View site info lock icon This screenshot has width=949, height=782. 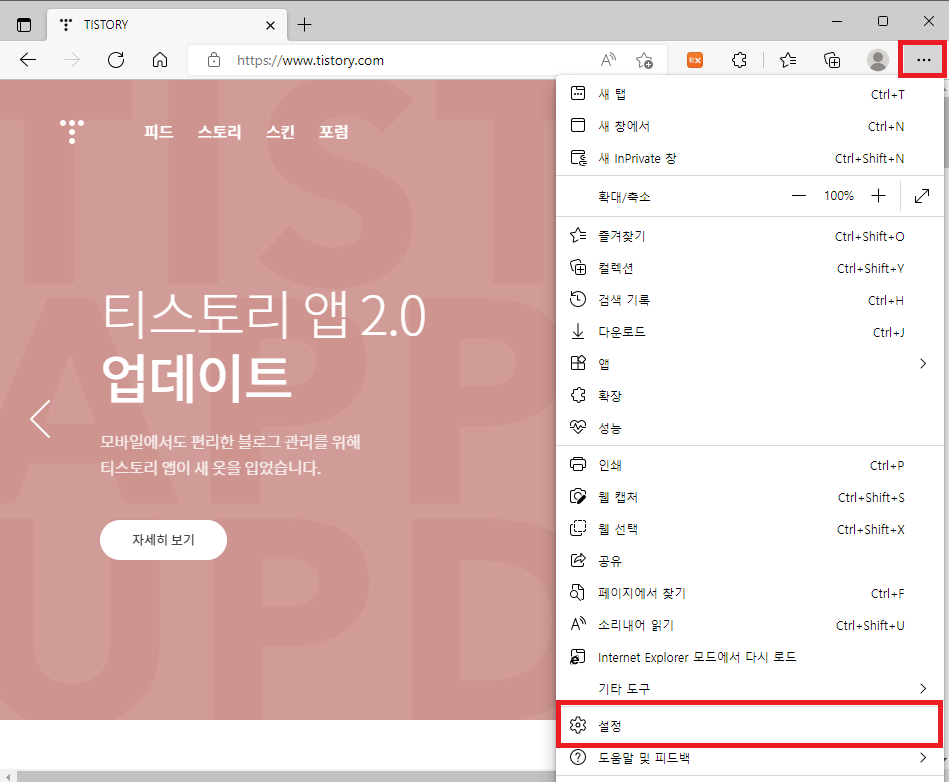coord(214,60)
